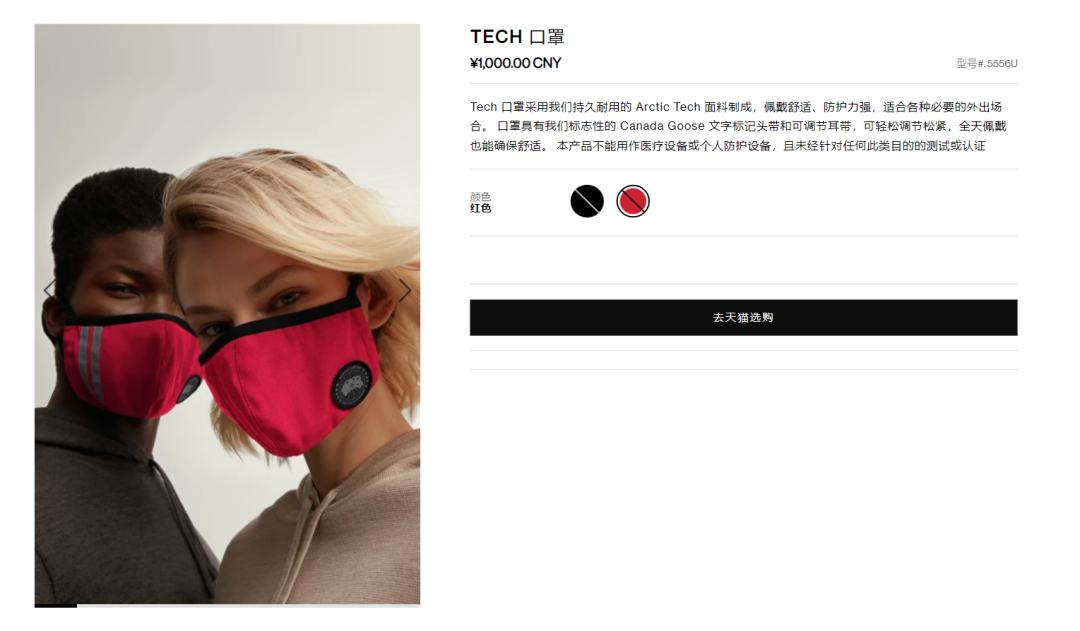
Task: Advance to the next product image arrow
Action: [x=405, y=291]
